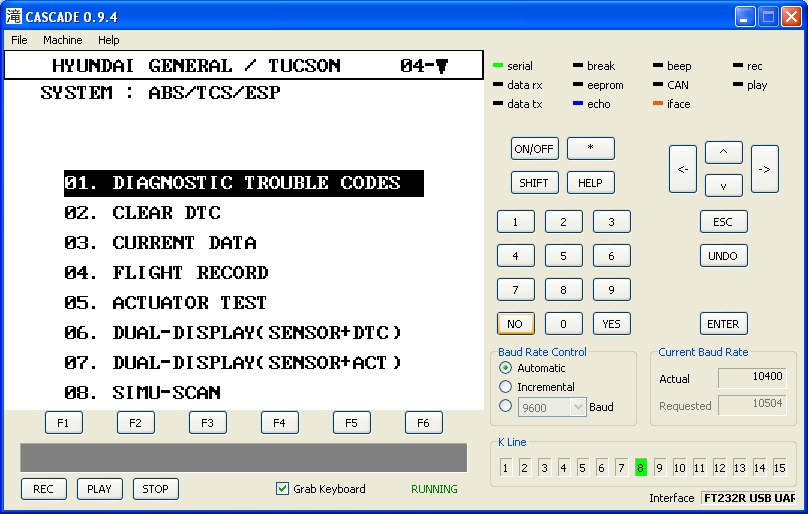The height and width of the screenshot is (514, 808).
Task: Click the down arrow button
Action: [x=723, y=186]
